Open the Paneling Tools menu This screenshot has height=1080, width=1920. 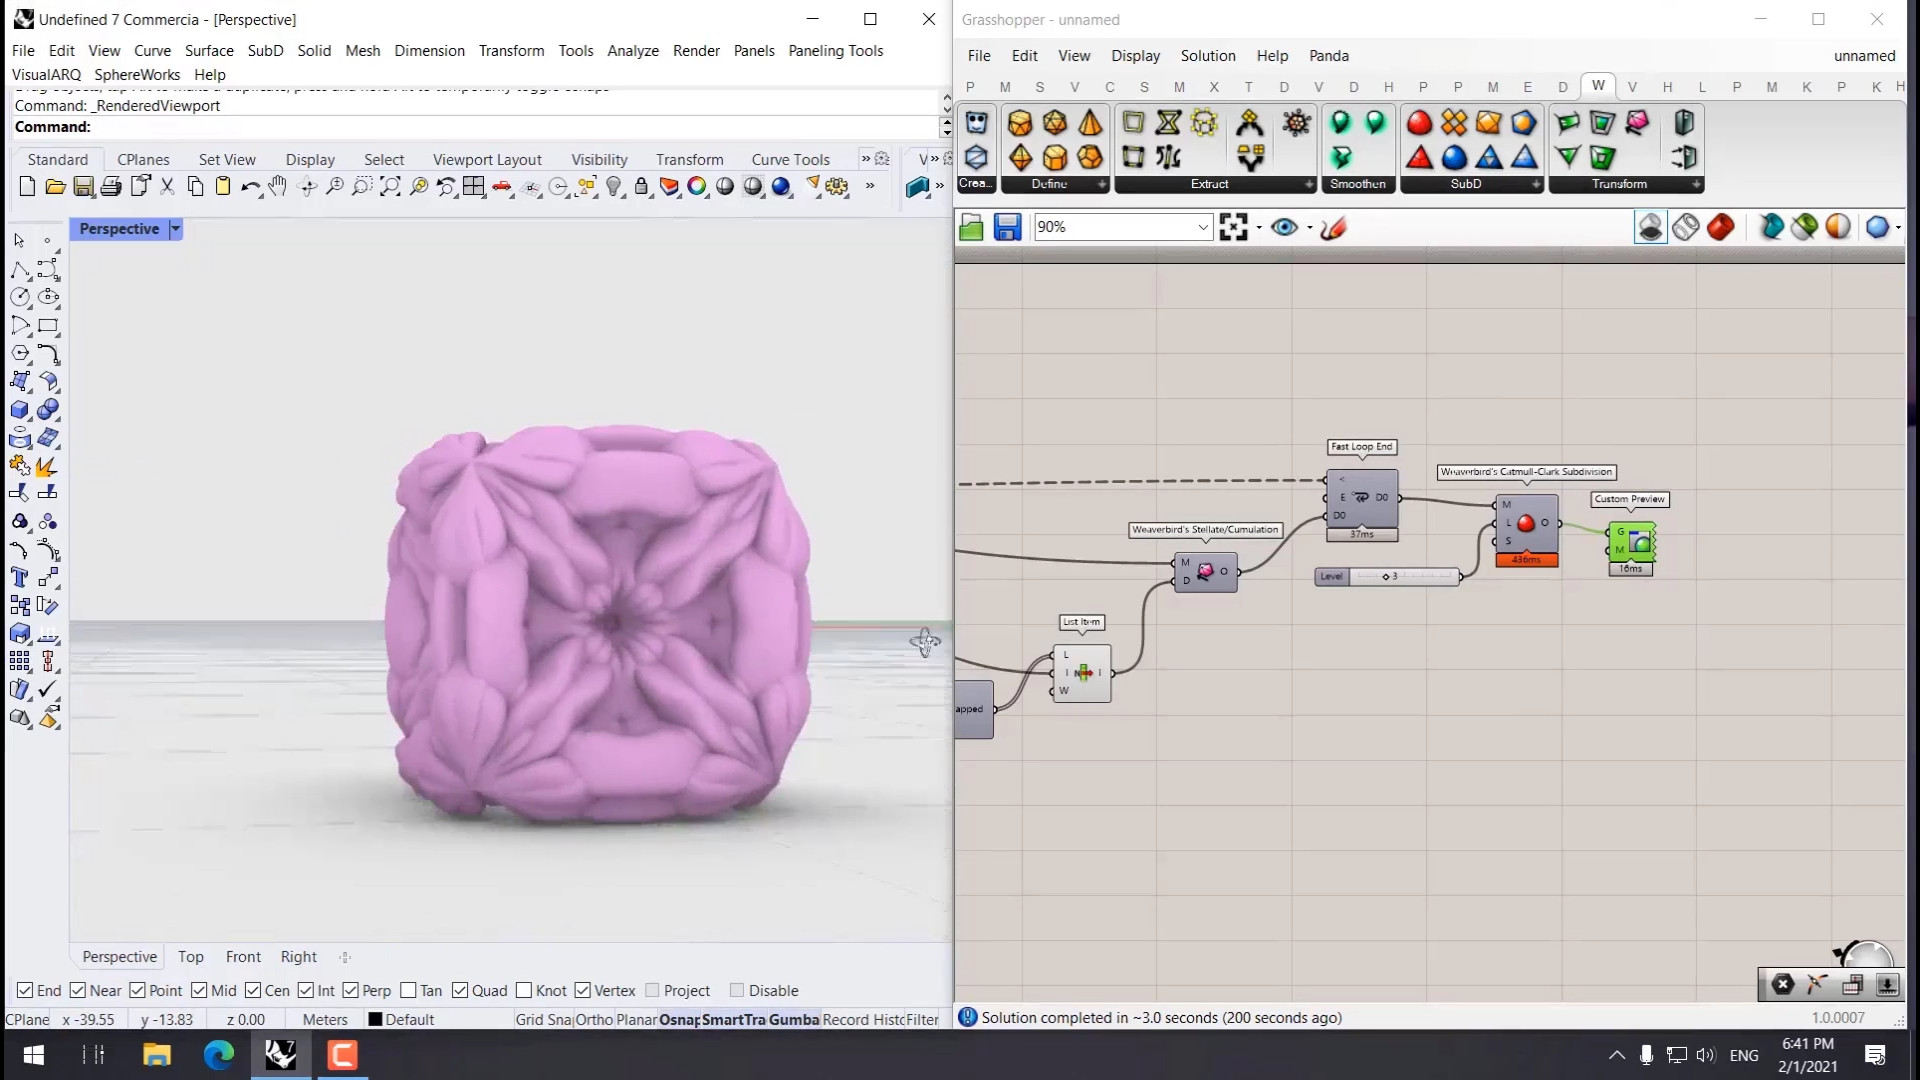pyautogui.click(x=835, y=51)
